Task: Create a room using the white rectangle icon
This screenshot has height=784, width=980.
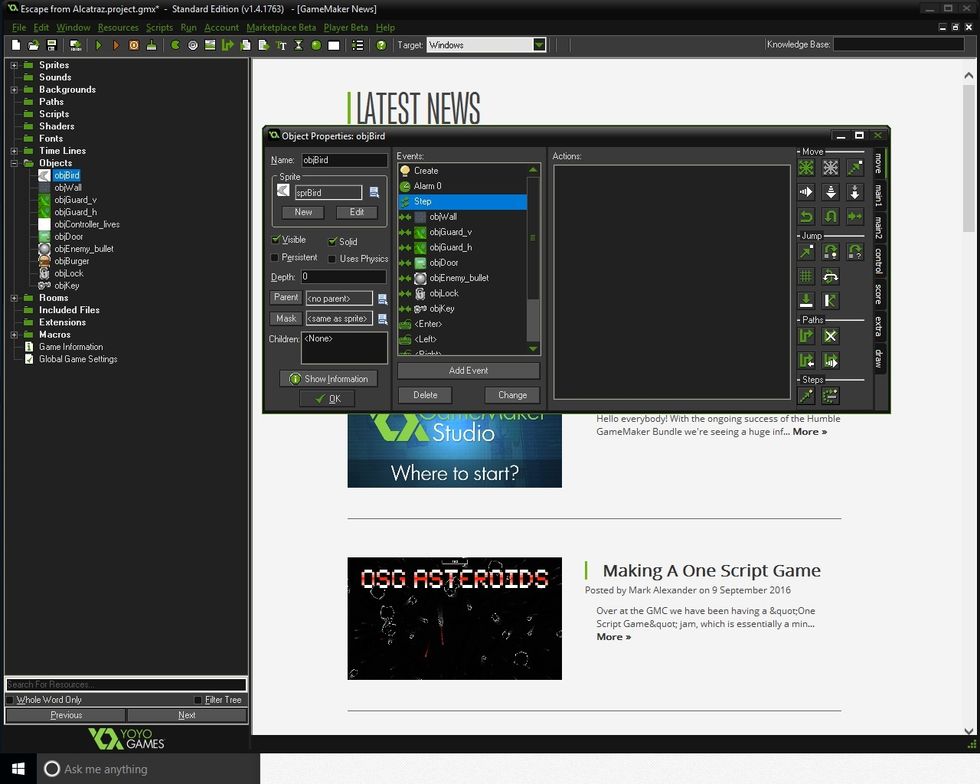Action: click(x=334, y=45)
